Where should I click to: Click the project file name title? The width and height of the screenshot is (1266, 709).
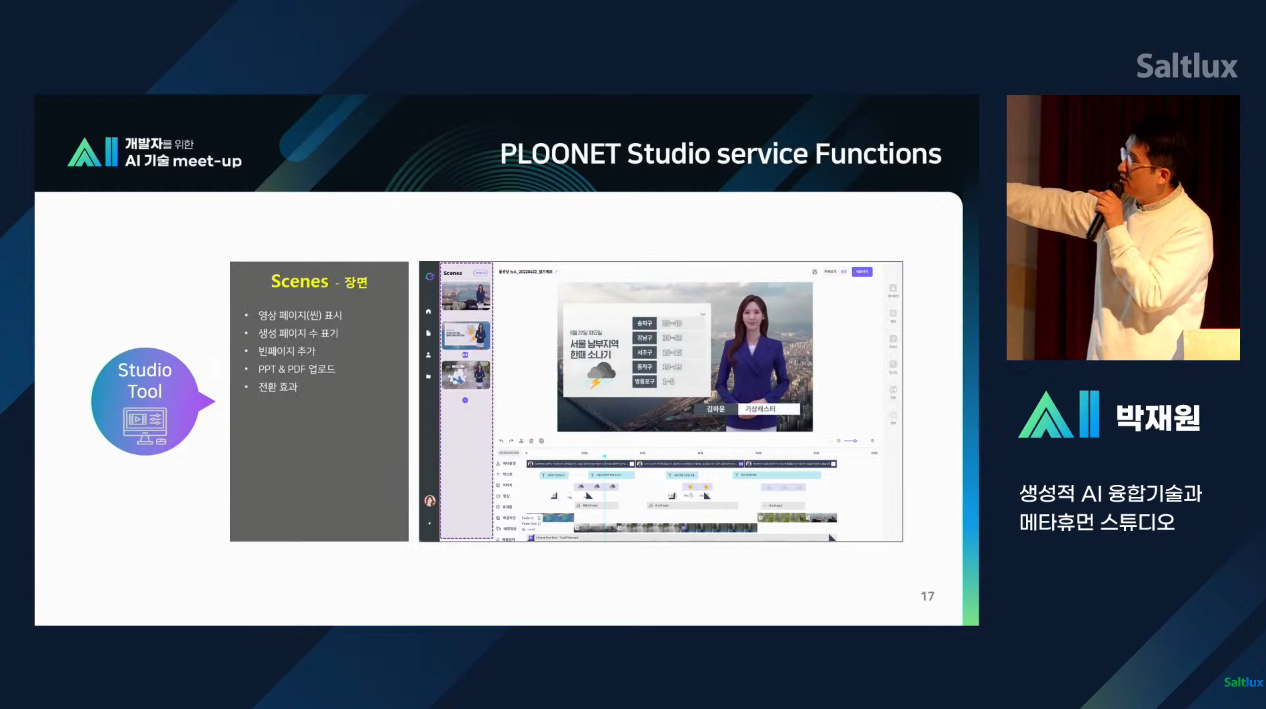[x=525, y=272]
